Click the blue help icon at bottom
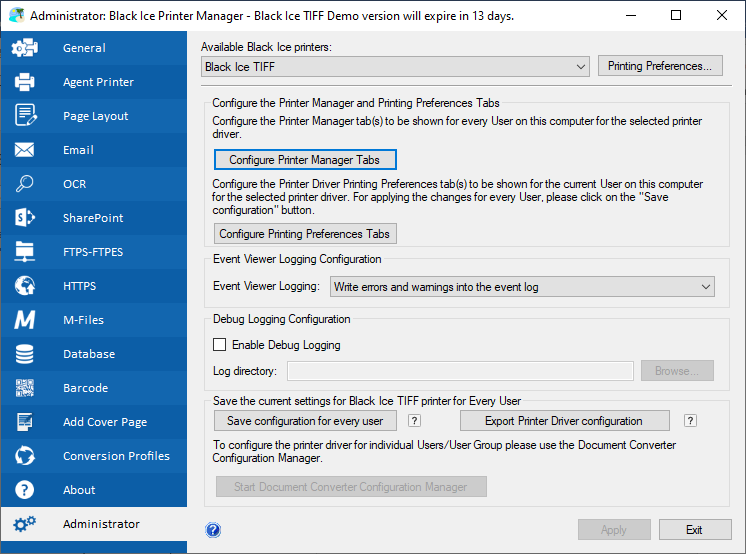 point(213,530)
